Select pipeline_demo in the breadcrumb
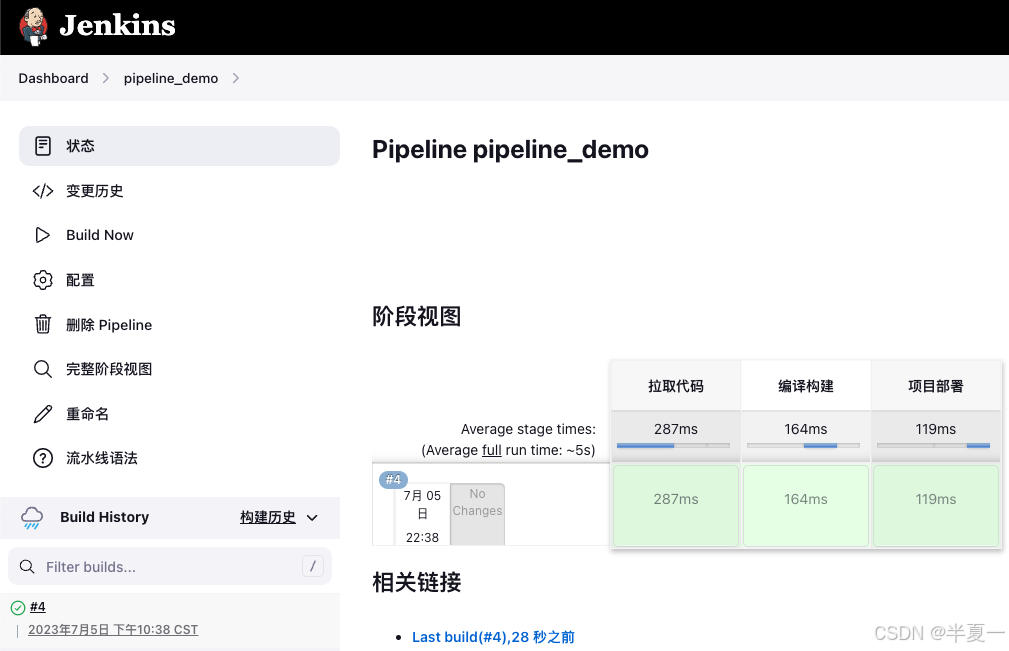Viewport: 1009px width, 651px height. click(171, 78)
